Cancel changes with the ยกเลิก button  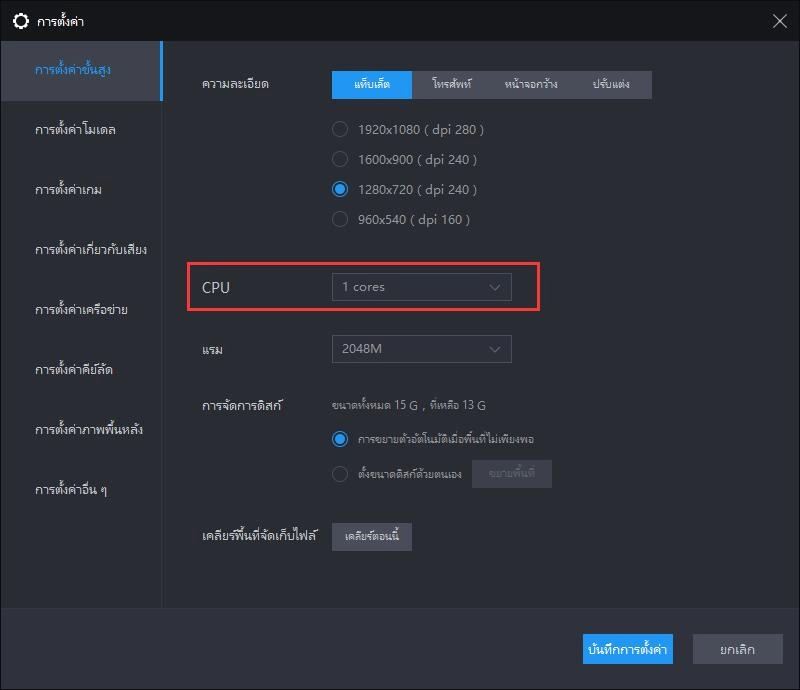tap(737, 649)
